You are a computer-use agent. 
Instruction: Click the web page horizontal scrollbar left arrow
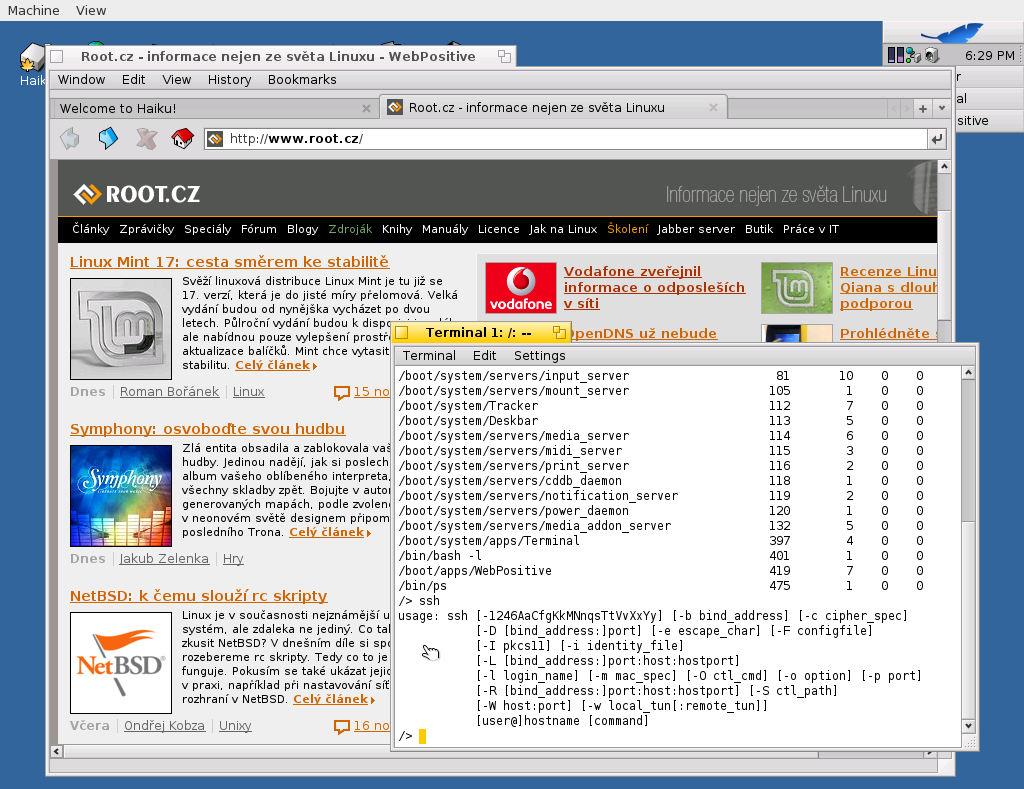(x=57, y=751)
